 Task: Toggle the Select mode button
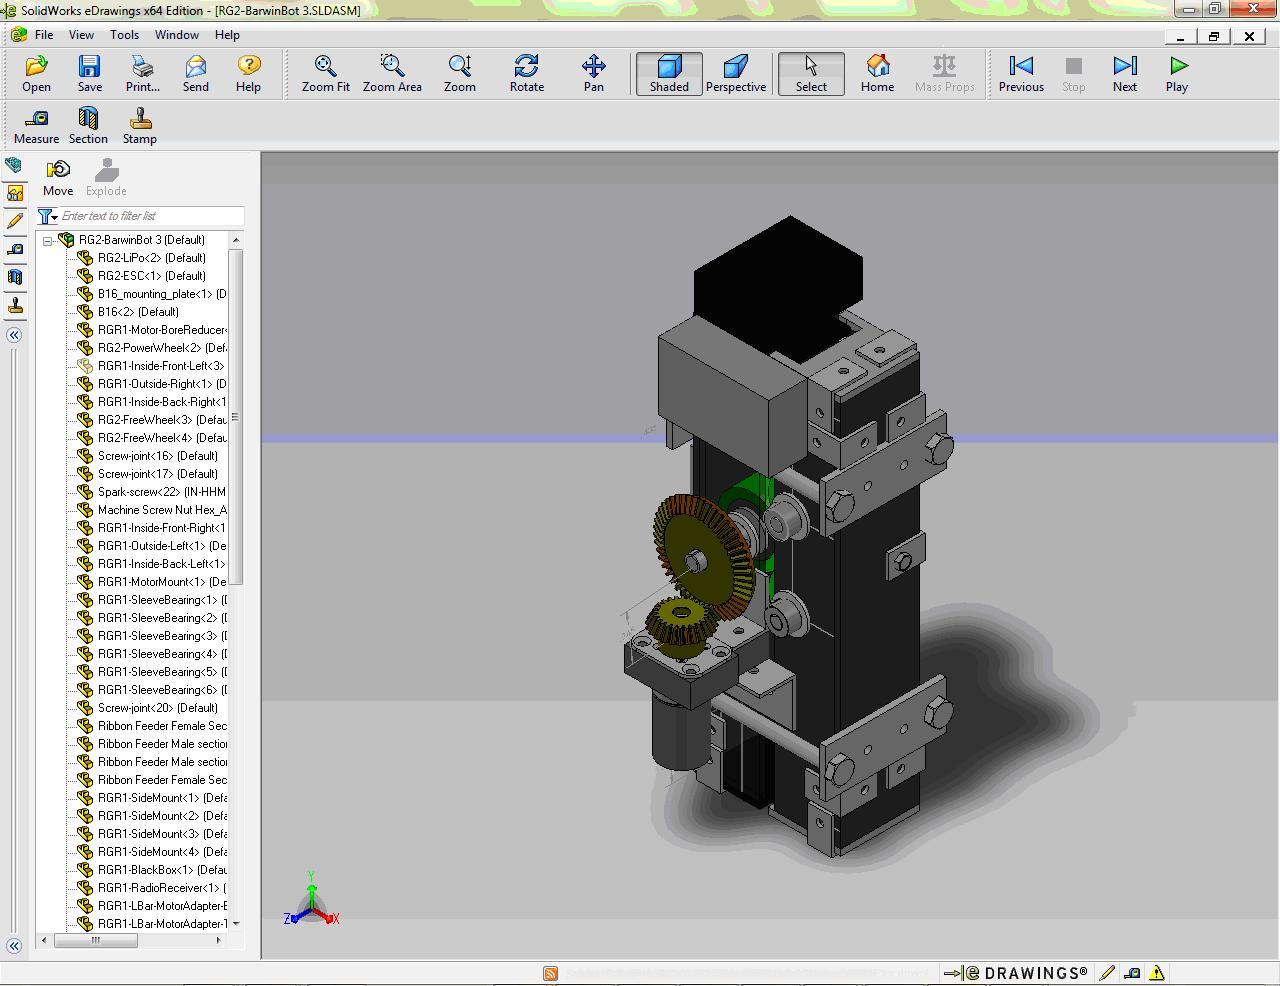coord(811,73)
